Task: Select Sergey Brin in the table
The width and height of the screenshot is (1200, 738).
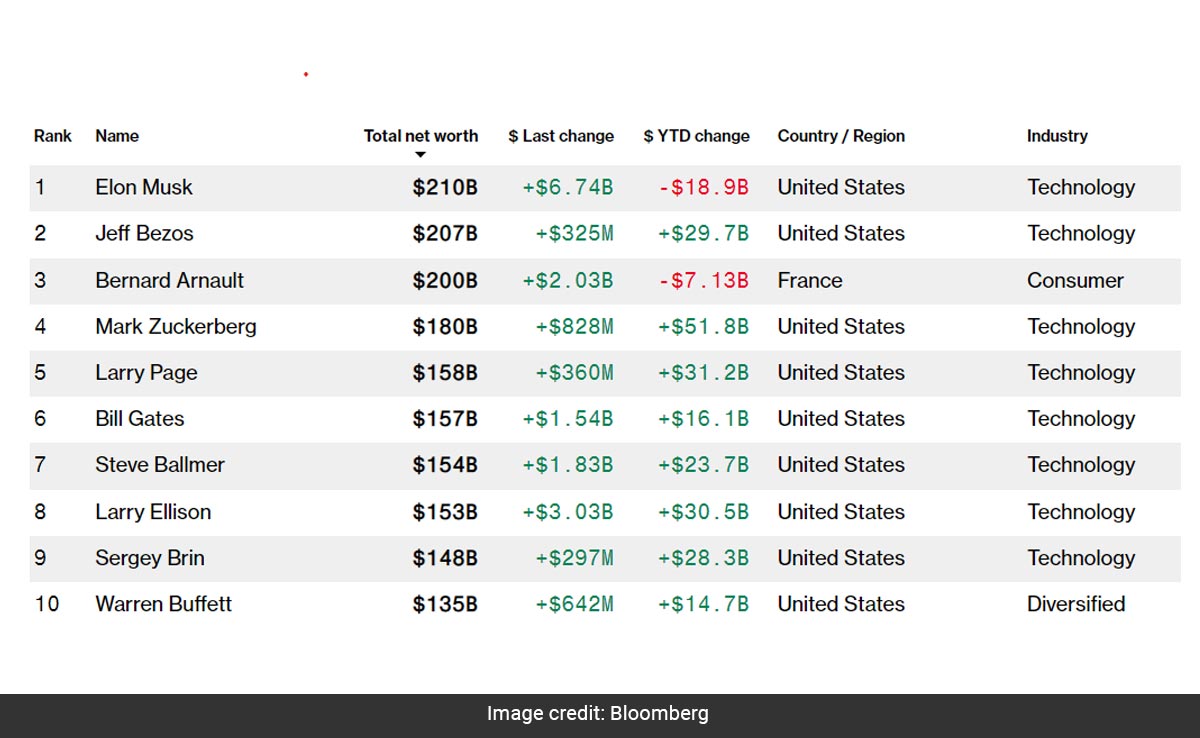Action: pos(149,557)
